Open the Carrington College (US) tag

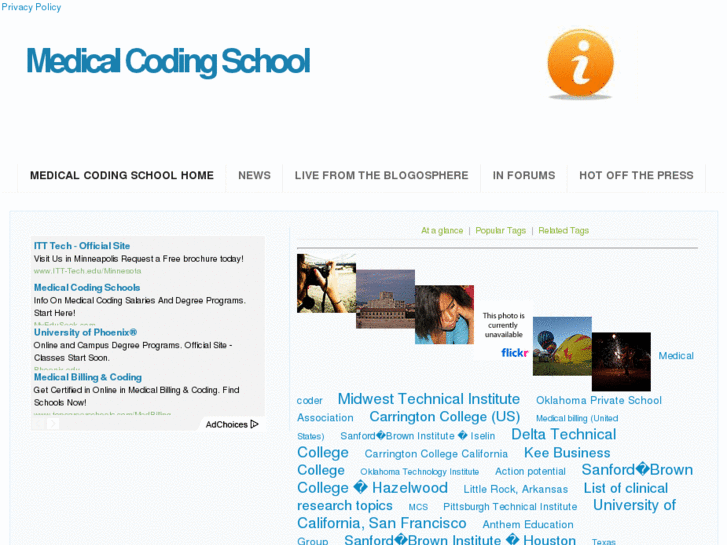point(444,417)
